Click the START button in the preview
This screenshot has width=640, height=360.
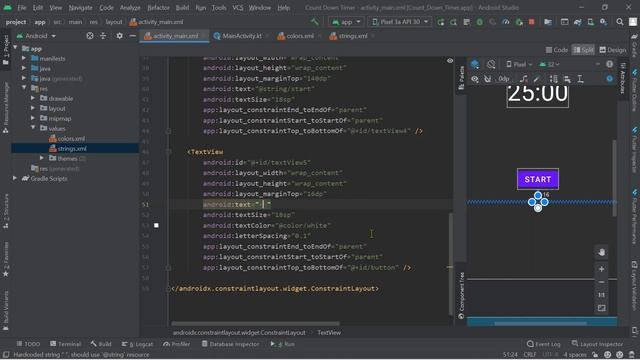538,179
